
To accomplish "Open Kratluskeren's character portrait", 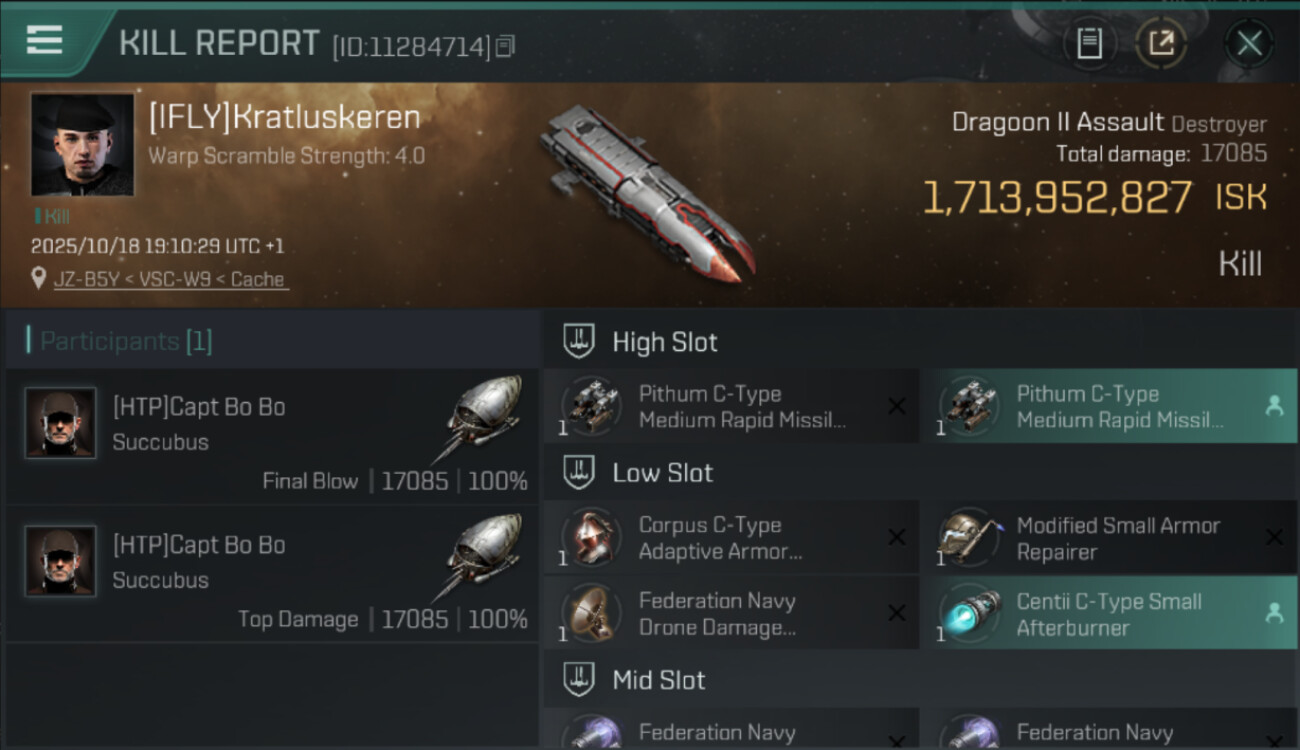I will 82,145.
